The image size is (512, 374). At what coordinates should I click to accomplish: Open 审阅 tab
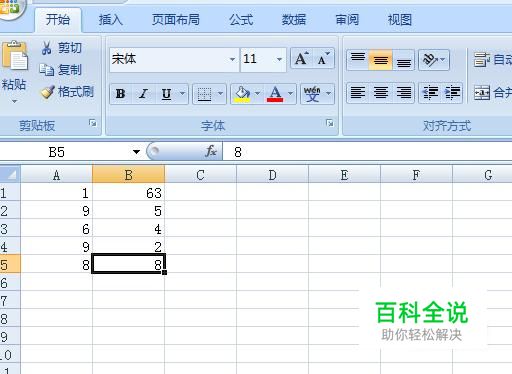pos(347,20)
